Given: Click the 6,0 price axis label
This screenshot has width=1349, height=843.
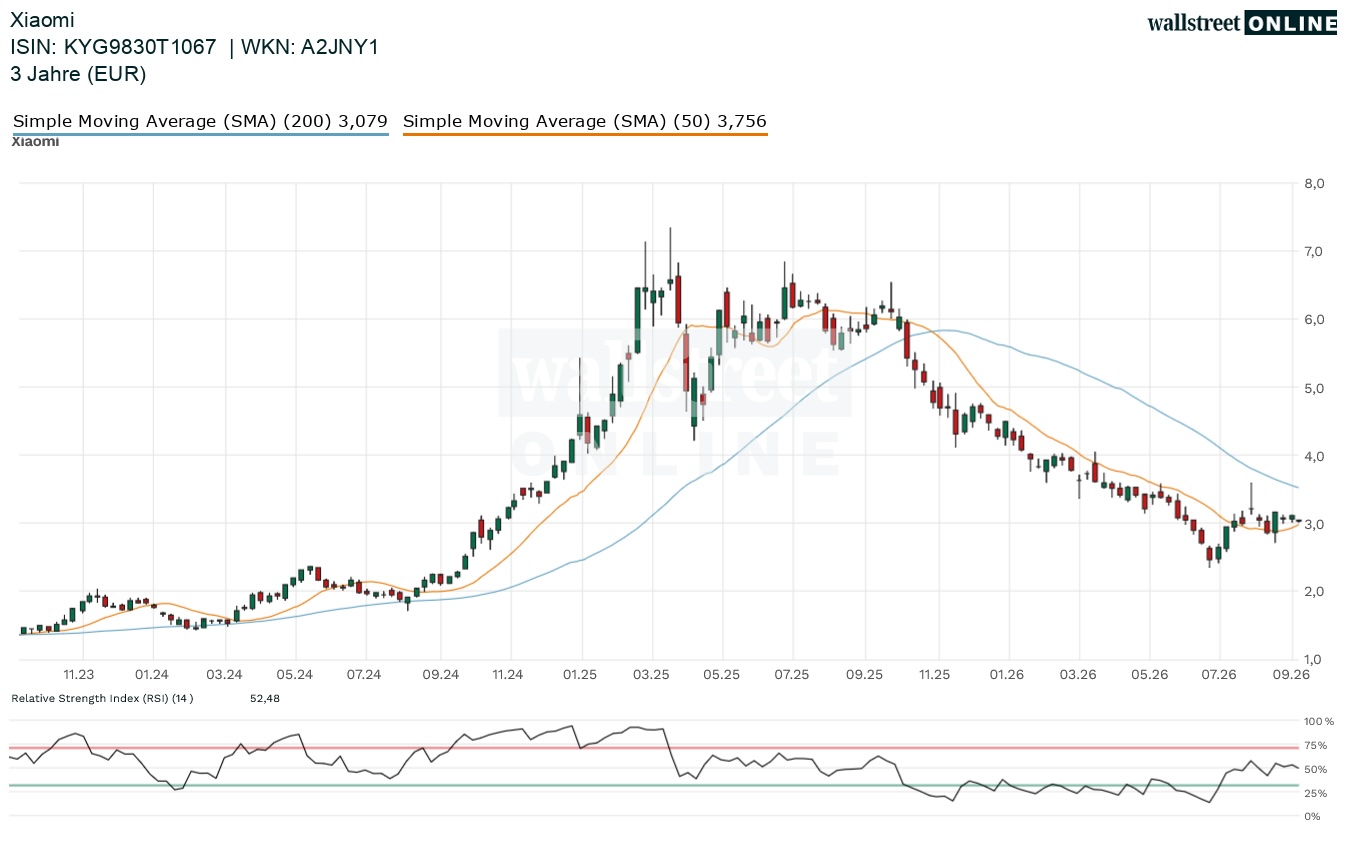Looking at the screenshot, I should 1313,319.
